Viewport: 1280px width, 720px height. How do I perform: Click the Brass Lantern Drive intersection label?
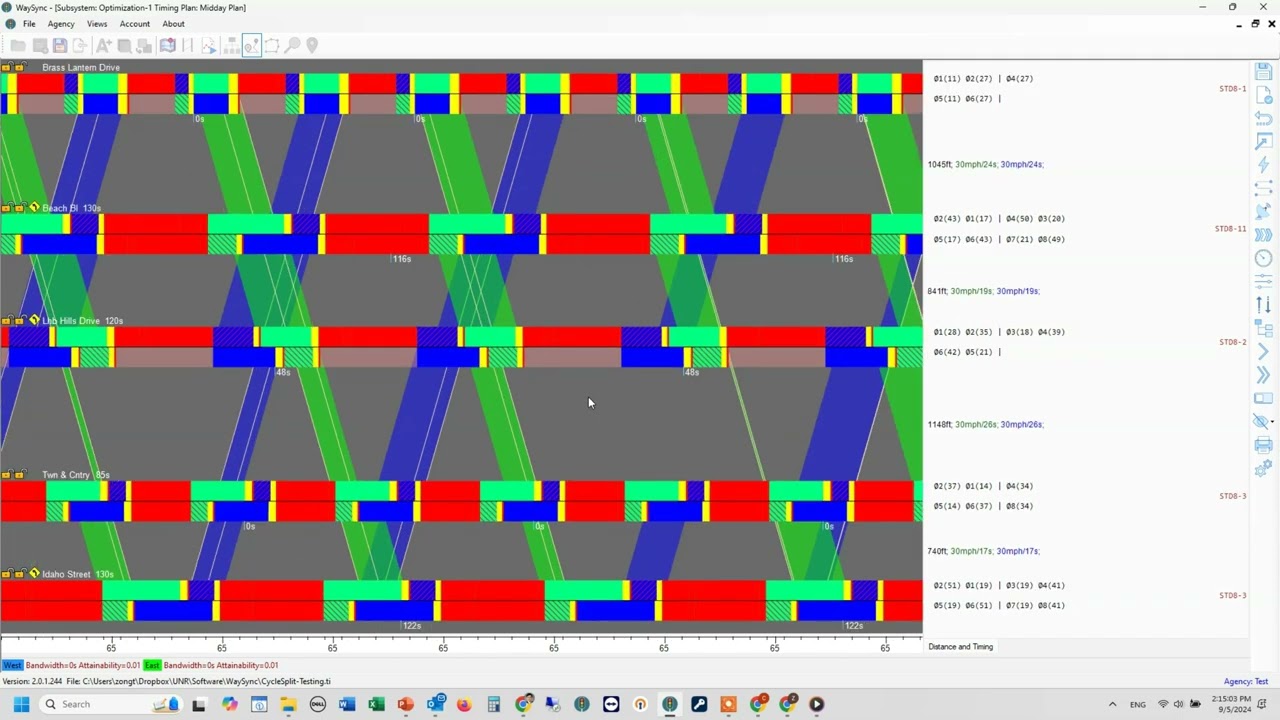81,67
